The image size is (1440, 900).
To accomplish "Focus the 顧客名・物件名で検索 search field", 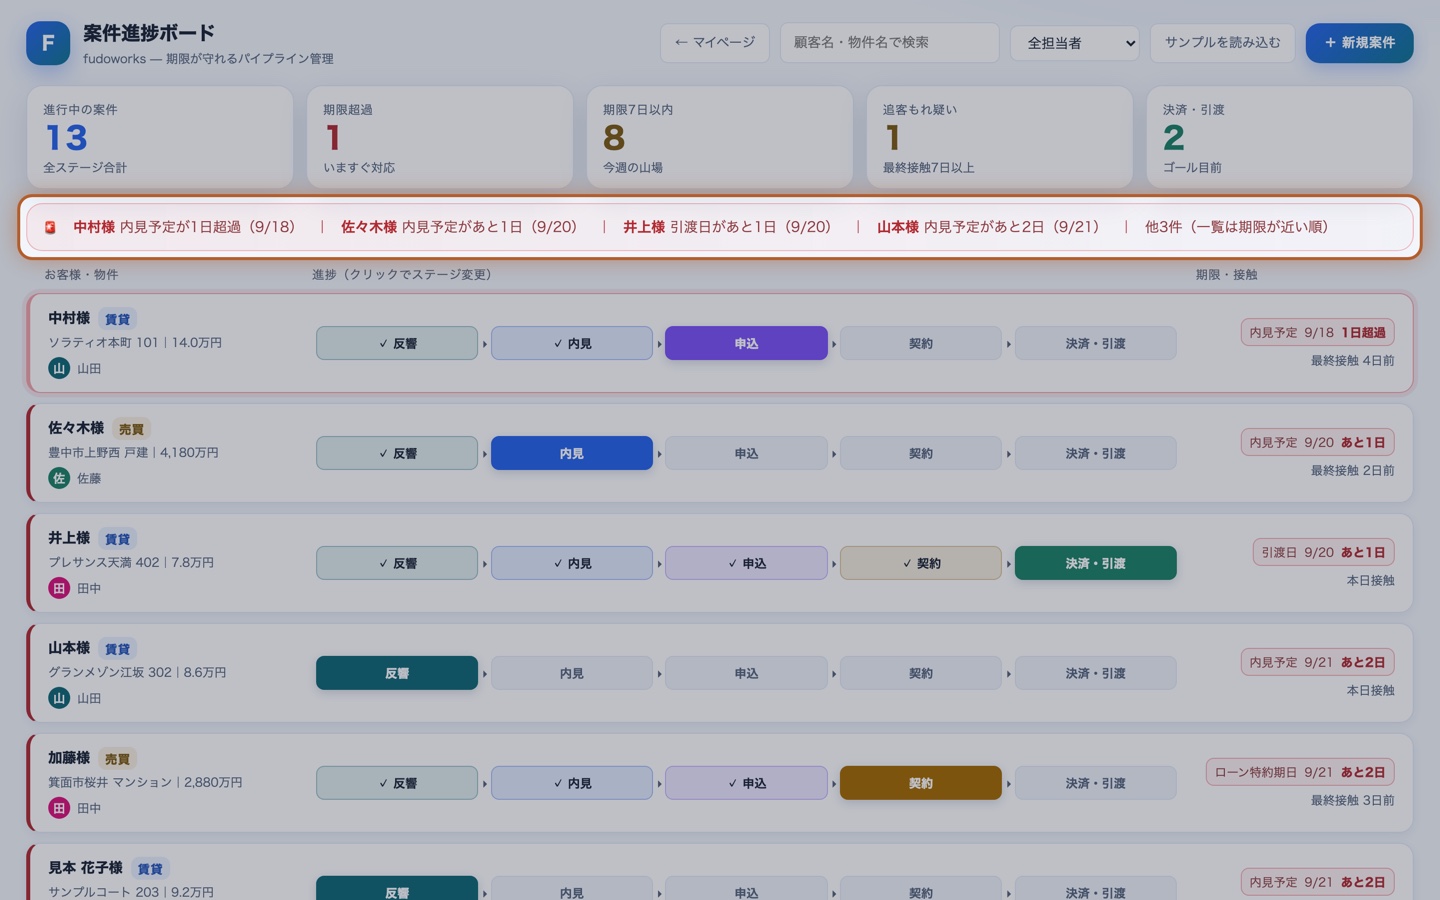I will tap(889, 43).
